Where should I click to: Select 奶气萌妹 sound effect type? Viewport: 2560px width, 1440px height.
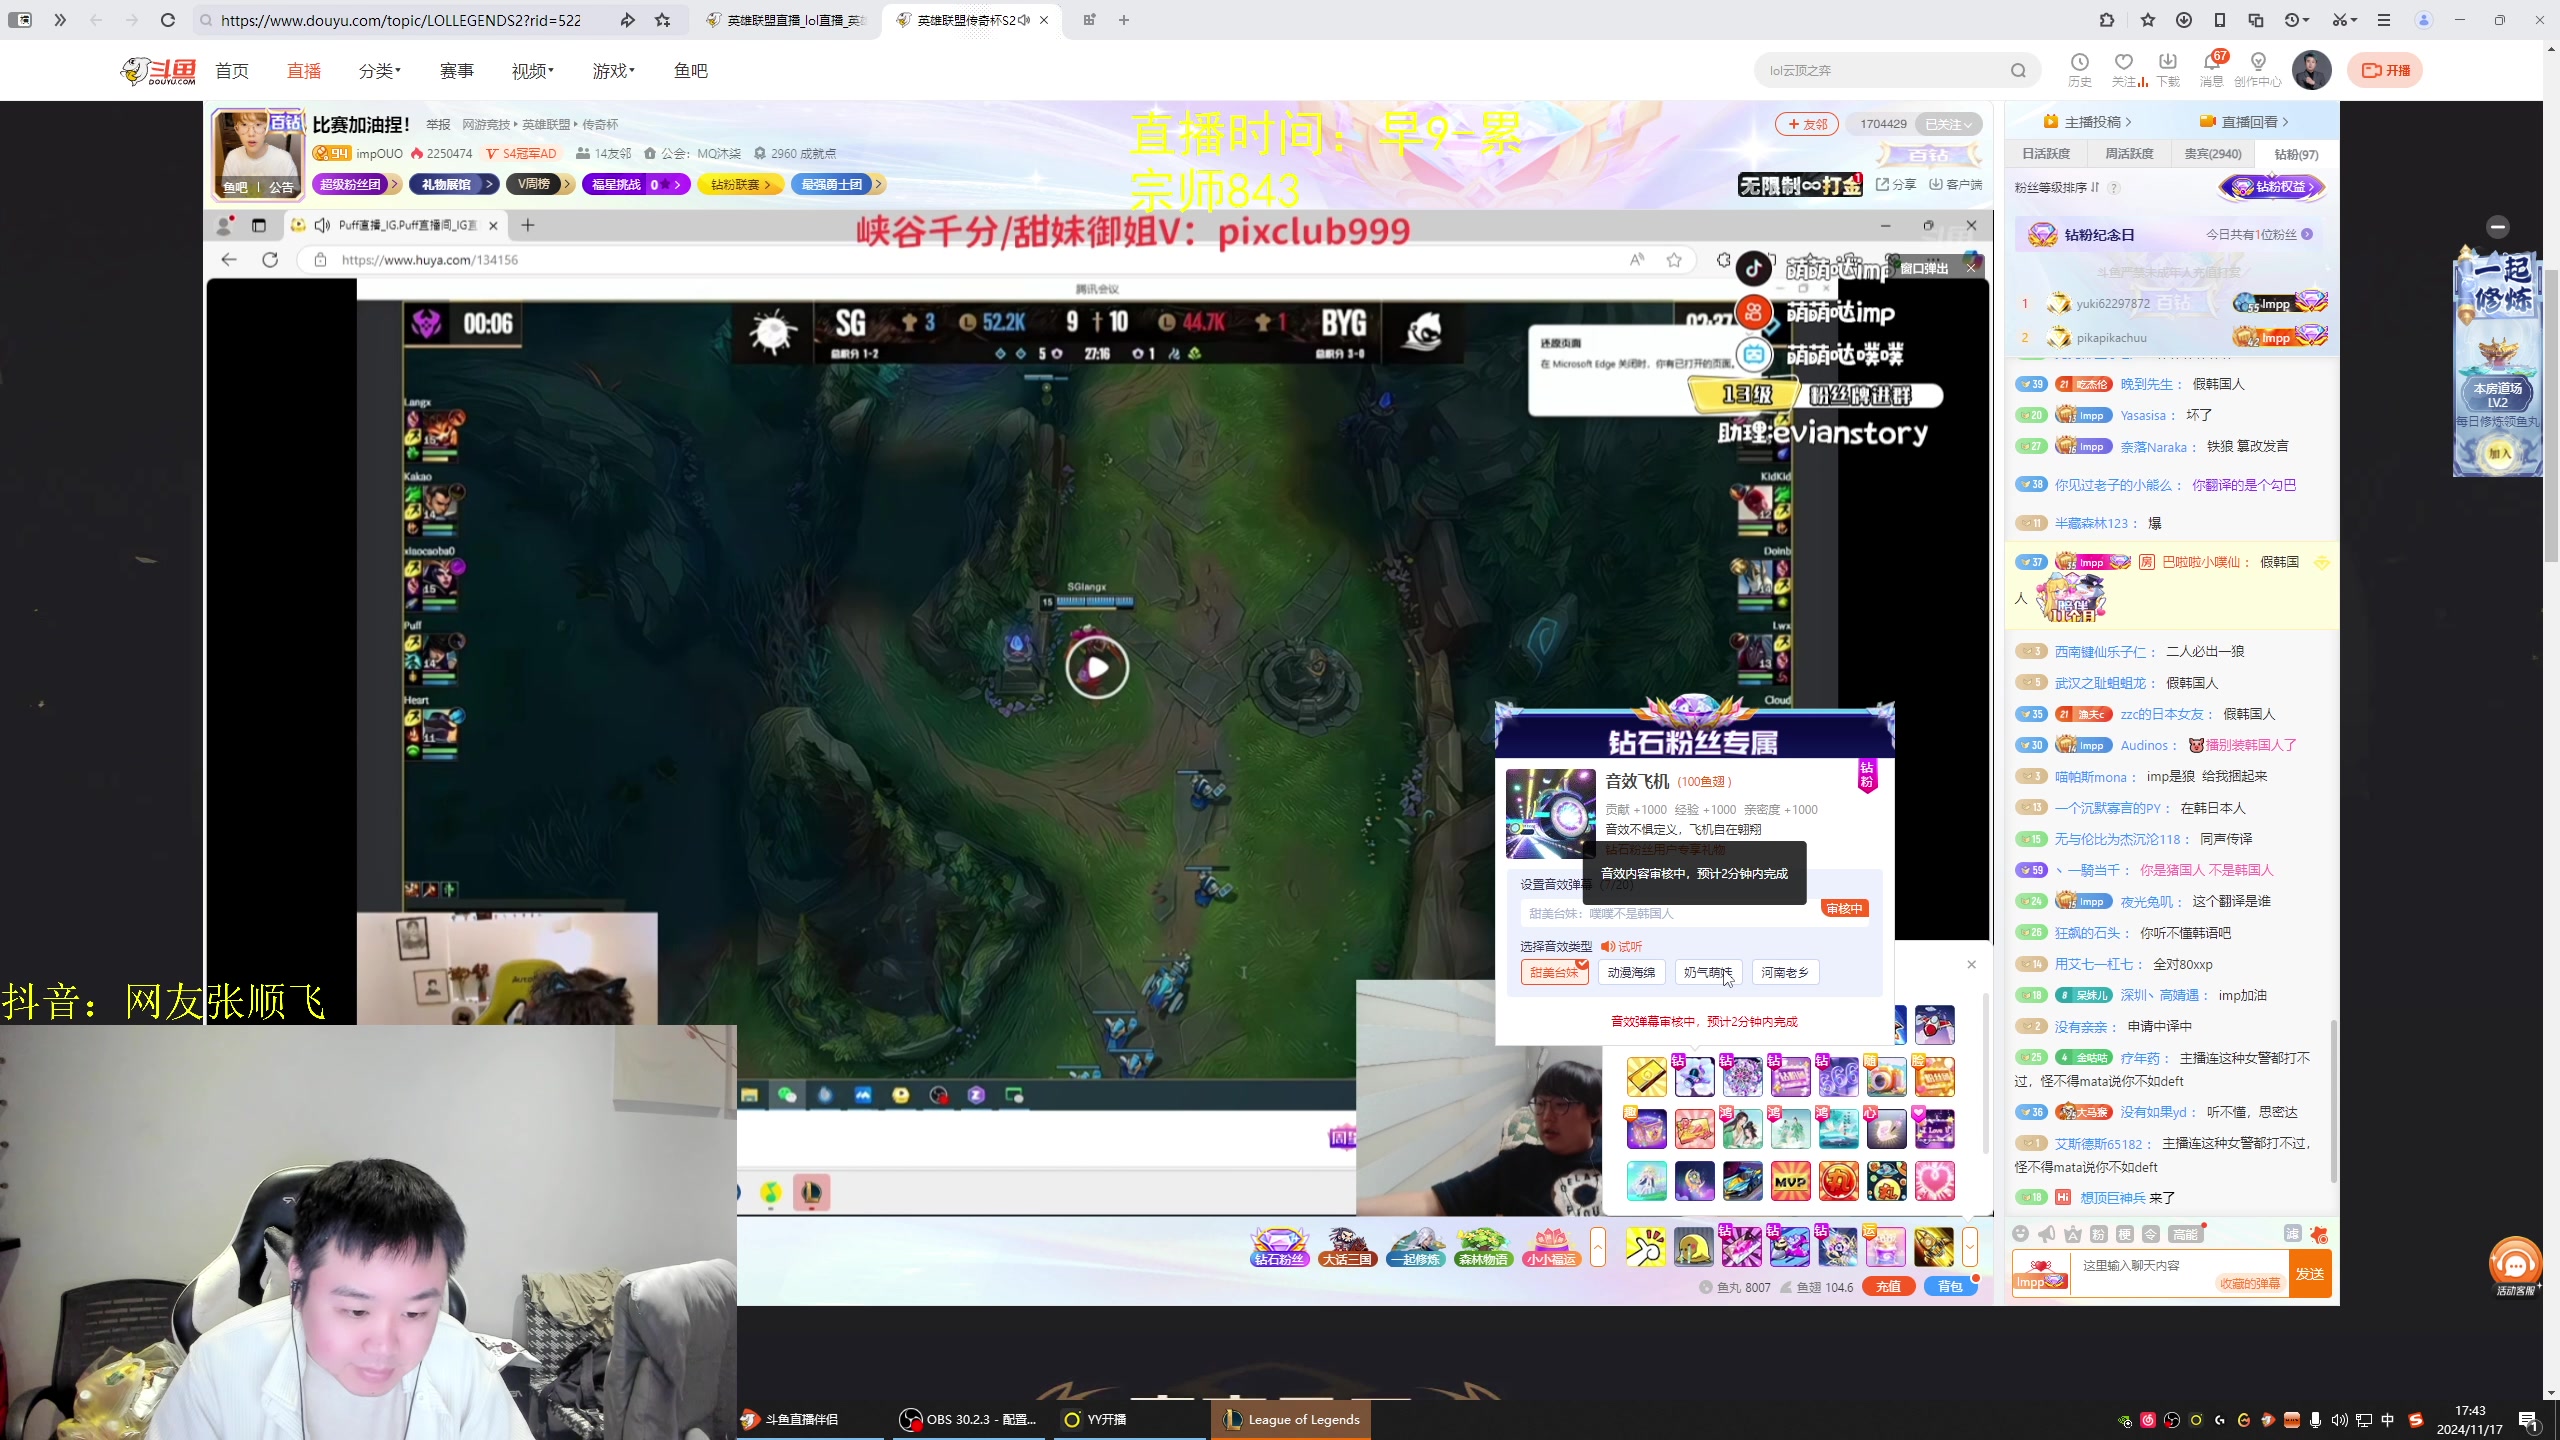(x=1708, y=972)
